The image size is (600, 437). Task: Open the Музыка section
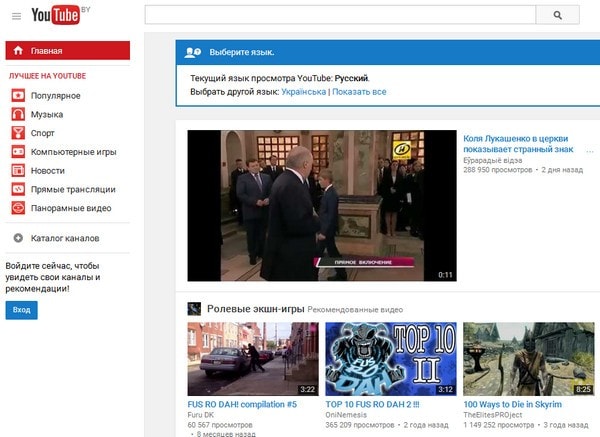[47, 114]
